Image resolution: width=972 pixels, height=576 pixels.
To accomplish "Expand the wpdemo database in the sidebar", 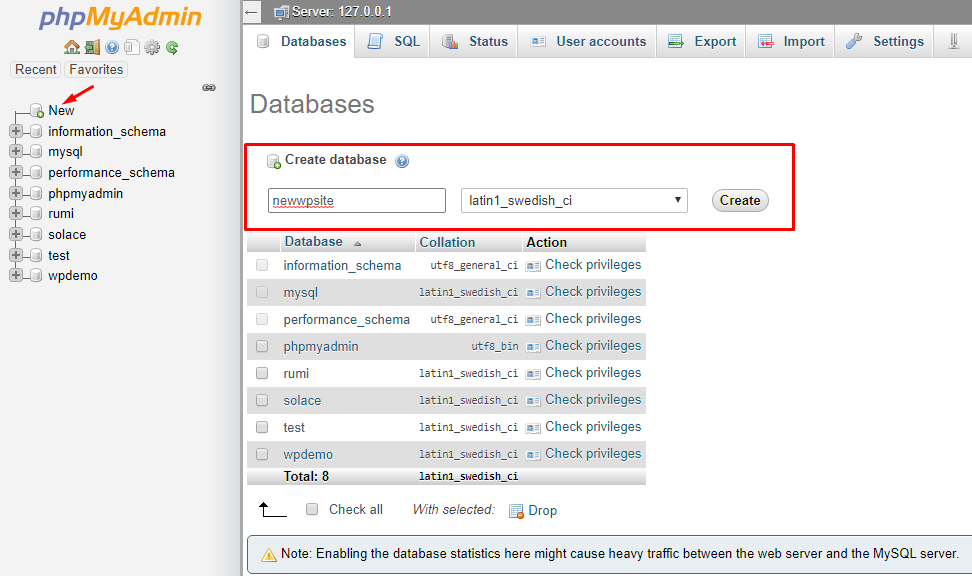I will (x=16, y=276).
